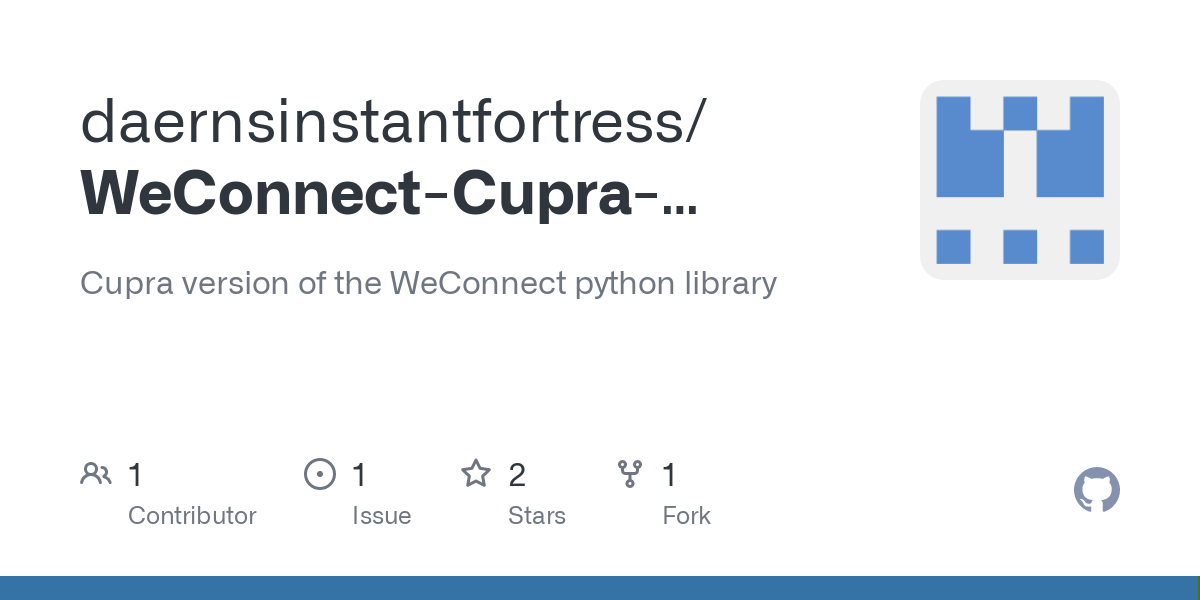
Task: Click the fork count number 1
Action: click(670, 475)
